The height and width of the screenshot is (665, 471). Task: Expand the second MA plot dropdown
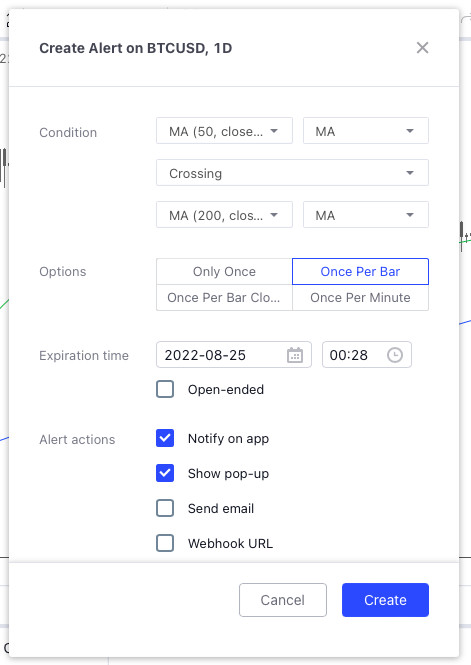365,215
